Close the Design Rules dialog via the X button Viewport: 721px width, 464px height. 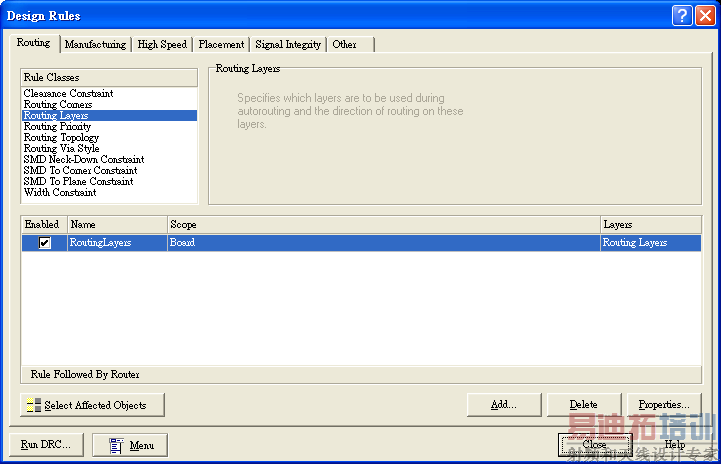pyautogui.click(x=705, y=16)
